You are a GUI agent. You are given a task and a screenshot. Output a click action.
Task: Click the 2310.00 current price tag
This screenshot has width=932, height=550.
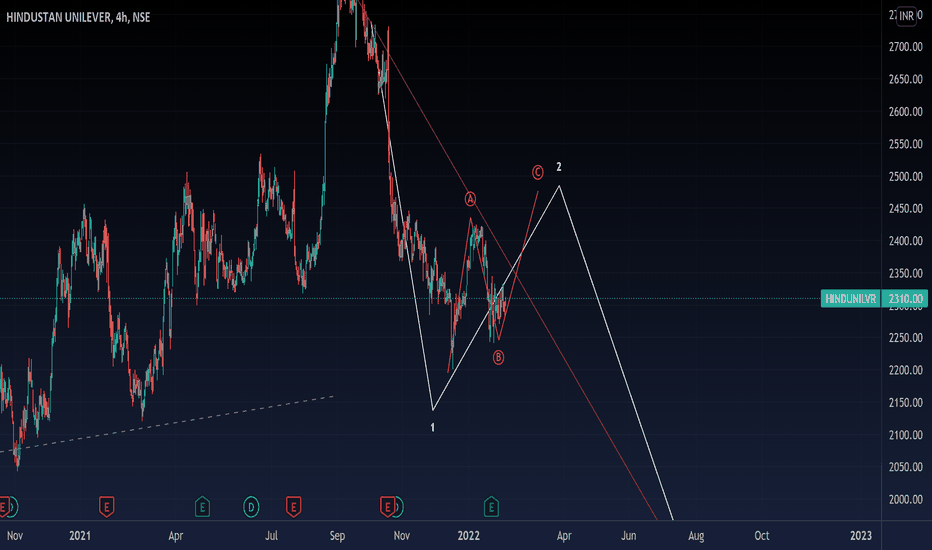tap(905, 298)
